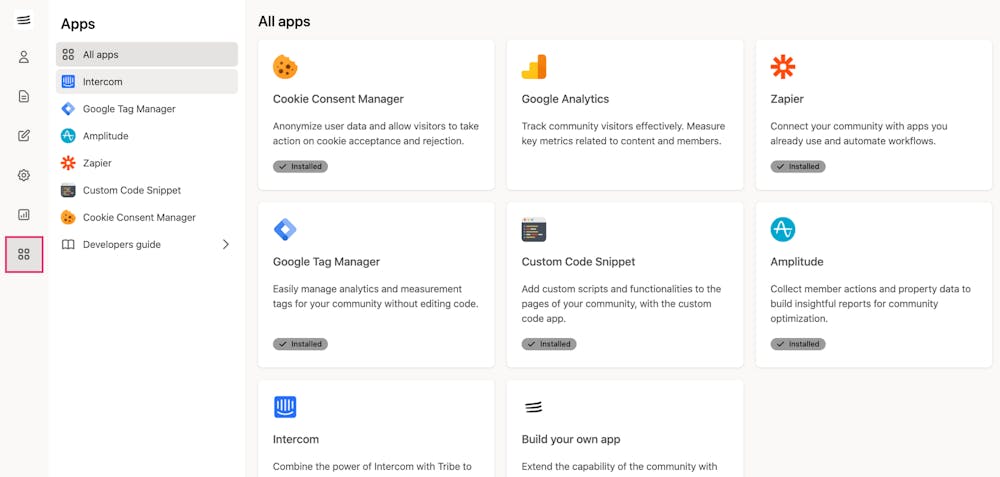Click the Google Analytics card icon

pyautogui.click(x=534, y=67)
